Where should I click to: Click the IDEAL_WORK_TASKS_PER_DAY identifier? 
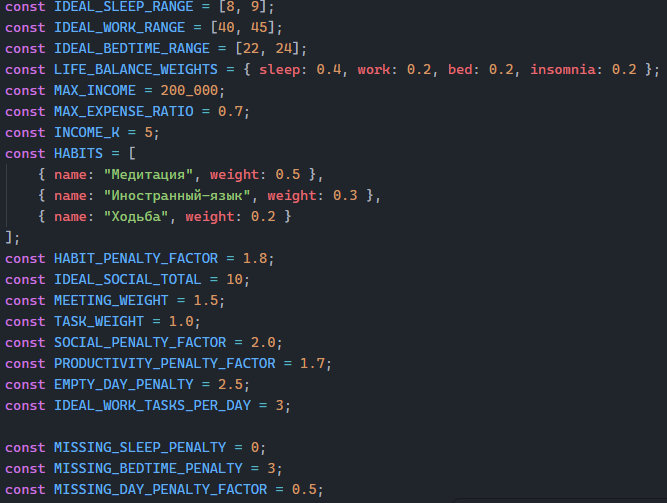click(x=152, y=406)
